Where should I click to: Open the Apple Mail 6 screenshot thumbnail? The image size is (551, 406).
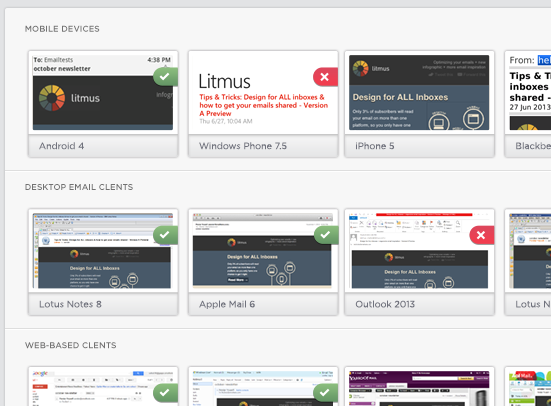[263, 251]
